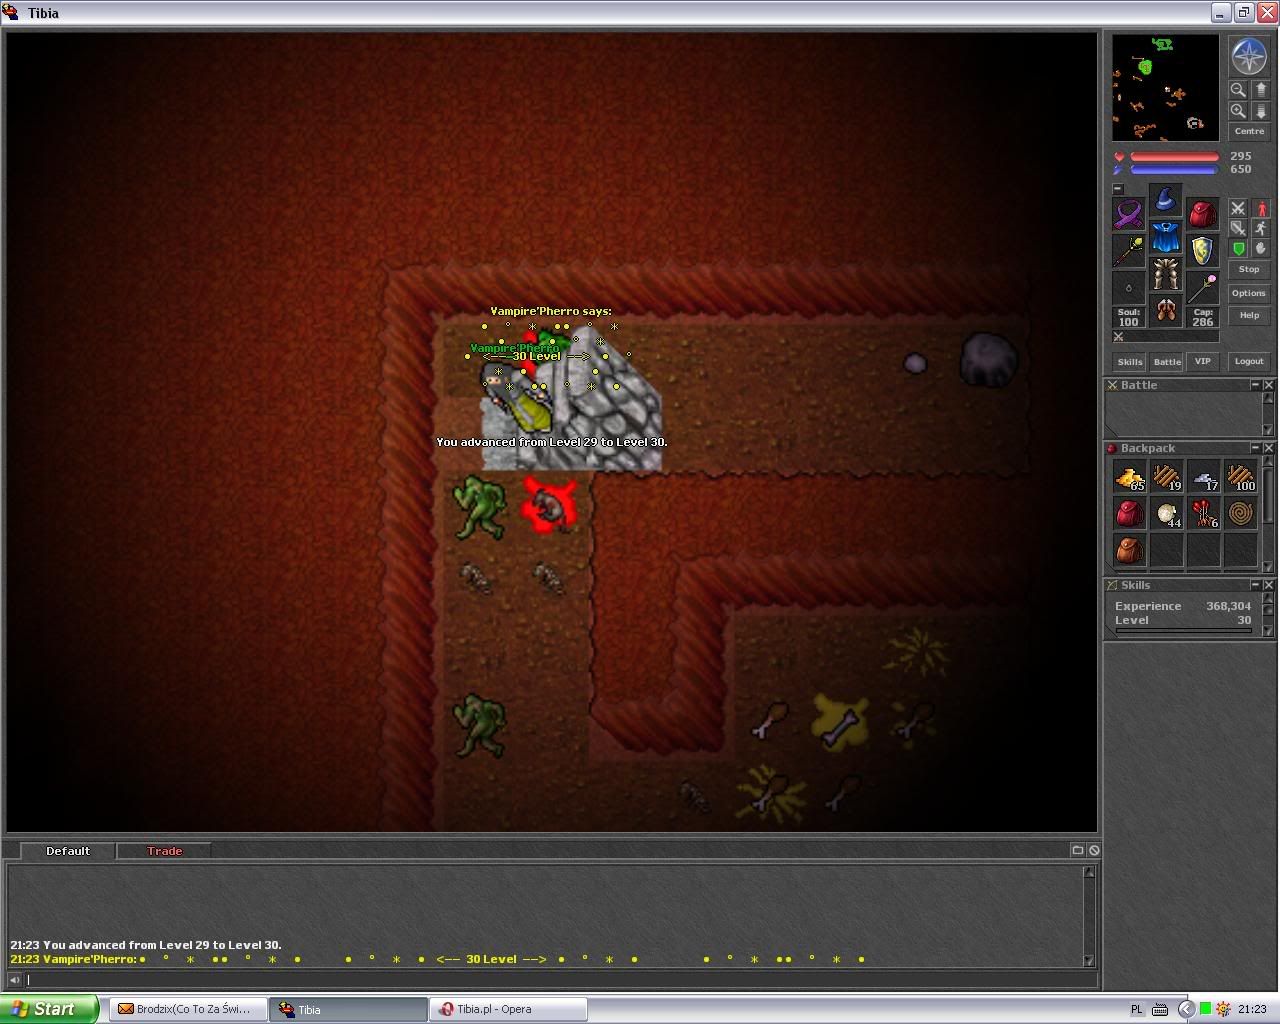Screen dimensions: 1280x1024
Task: Select the 17 platinum coins stack
Action: click(1204, 477)
